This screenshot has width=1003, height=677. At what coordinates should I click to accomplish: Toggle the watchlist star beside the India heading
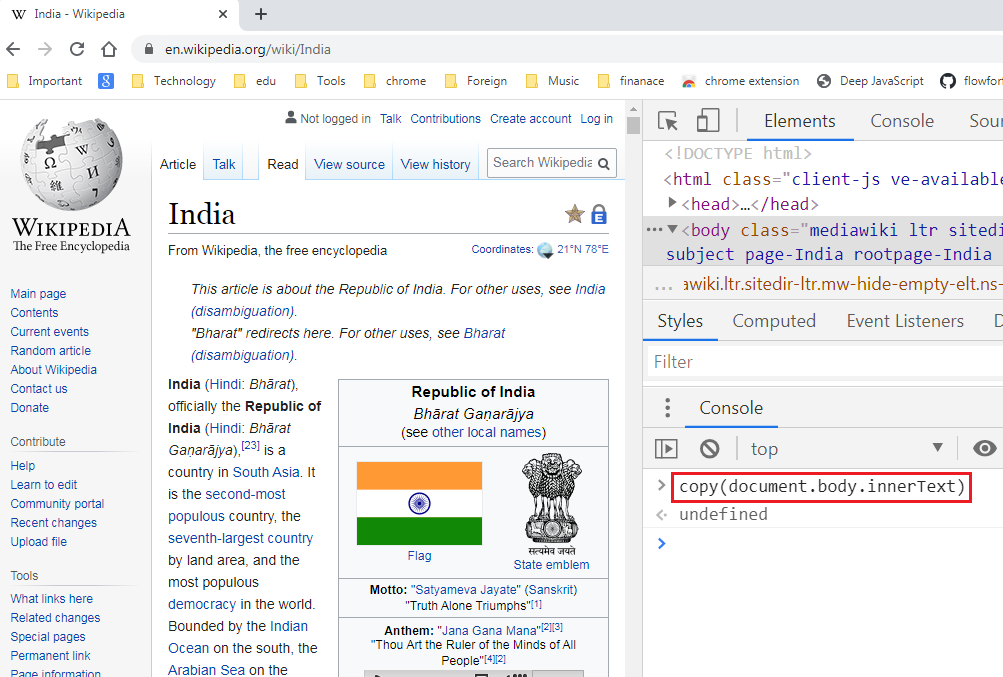[574, 214]
